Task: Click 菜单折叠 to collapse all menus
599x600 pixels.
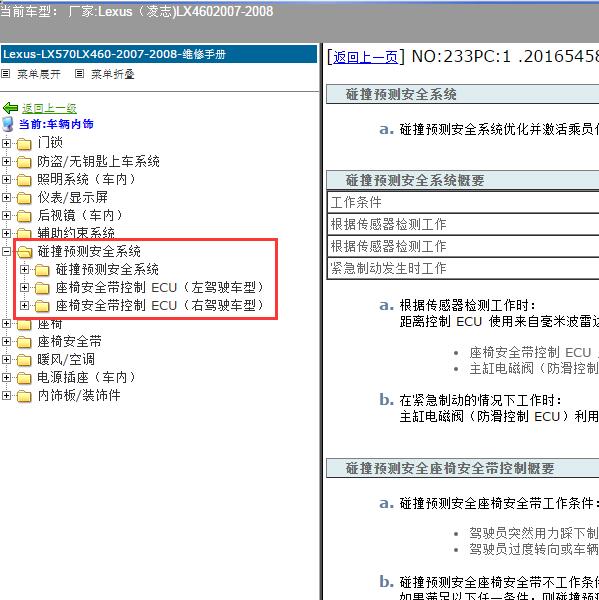Action: [113, 74]
